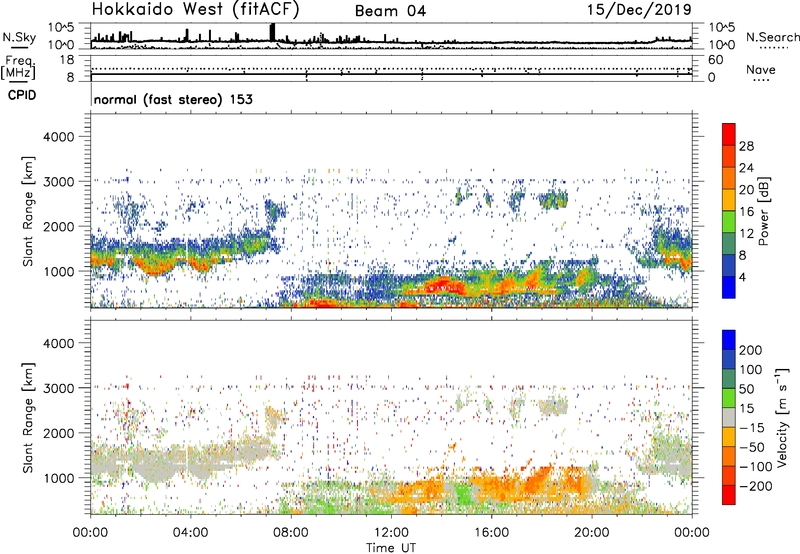Click the 04:00 time axis label

190,533
